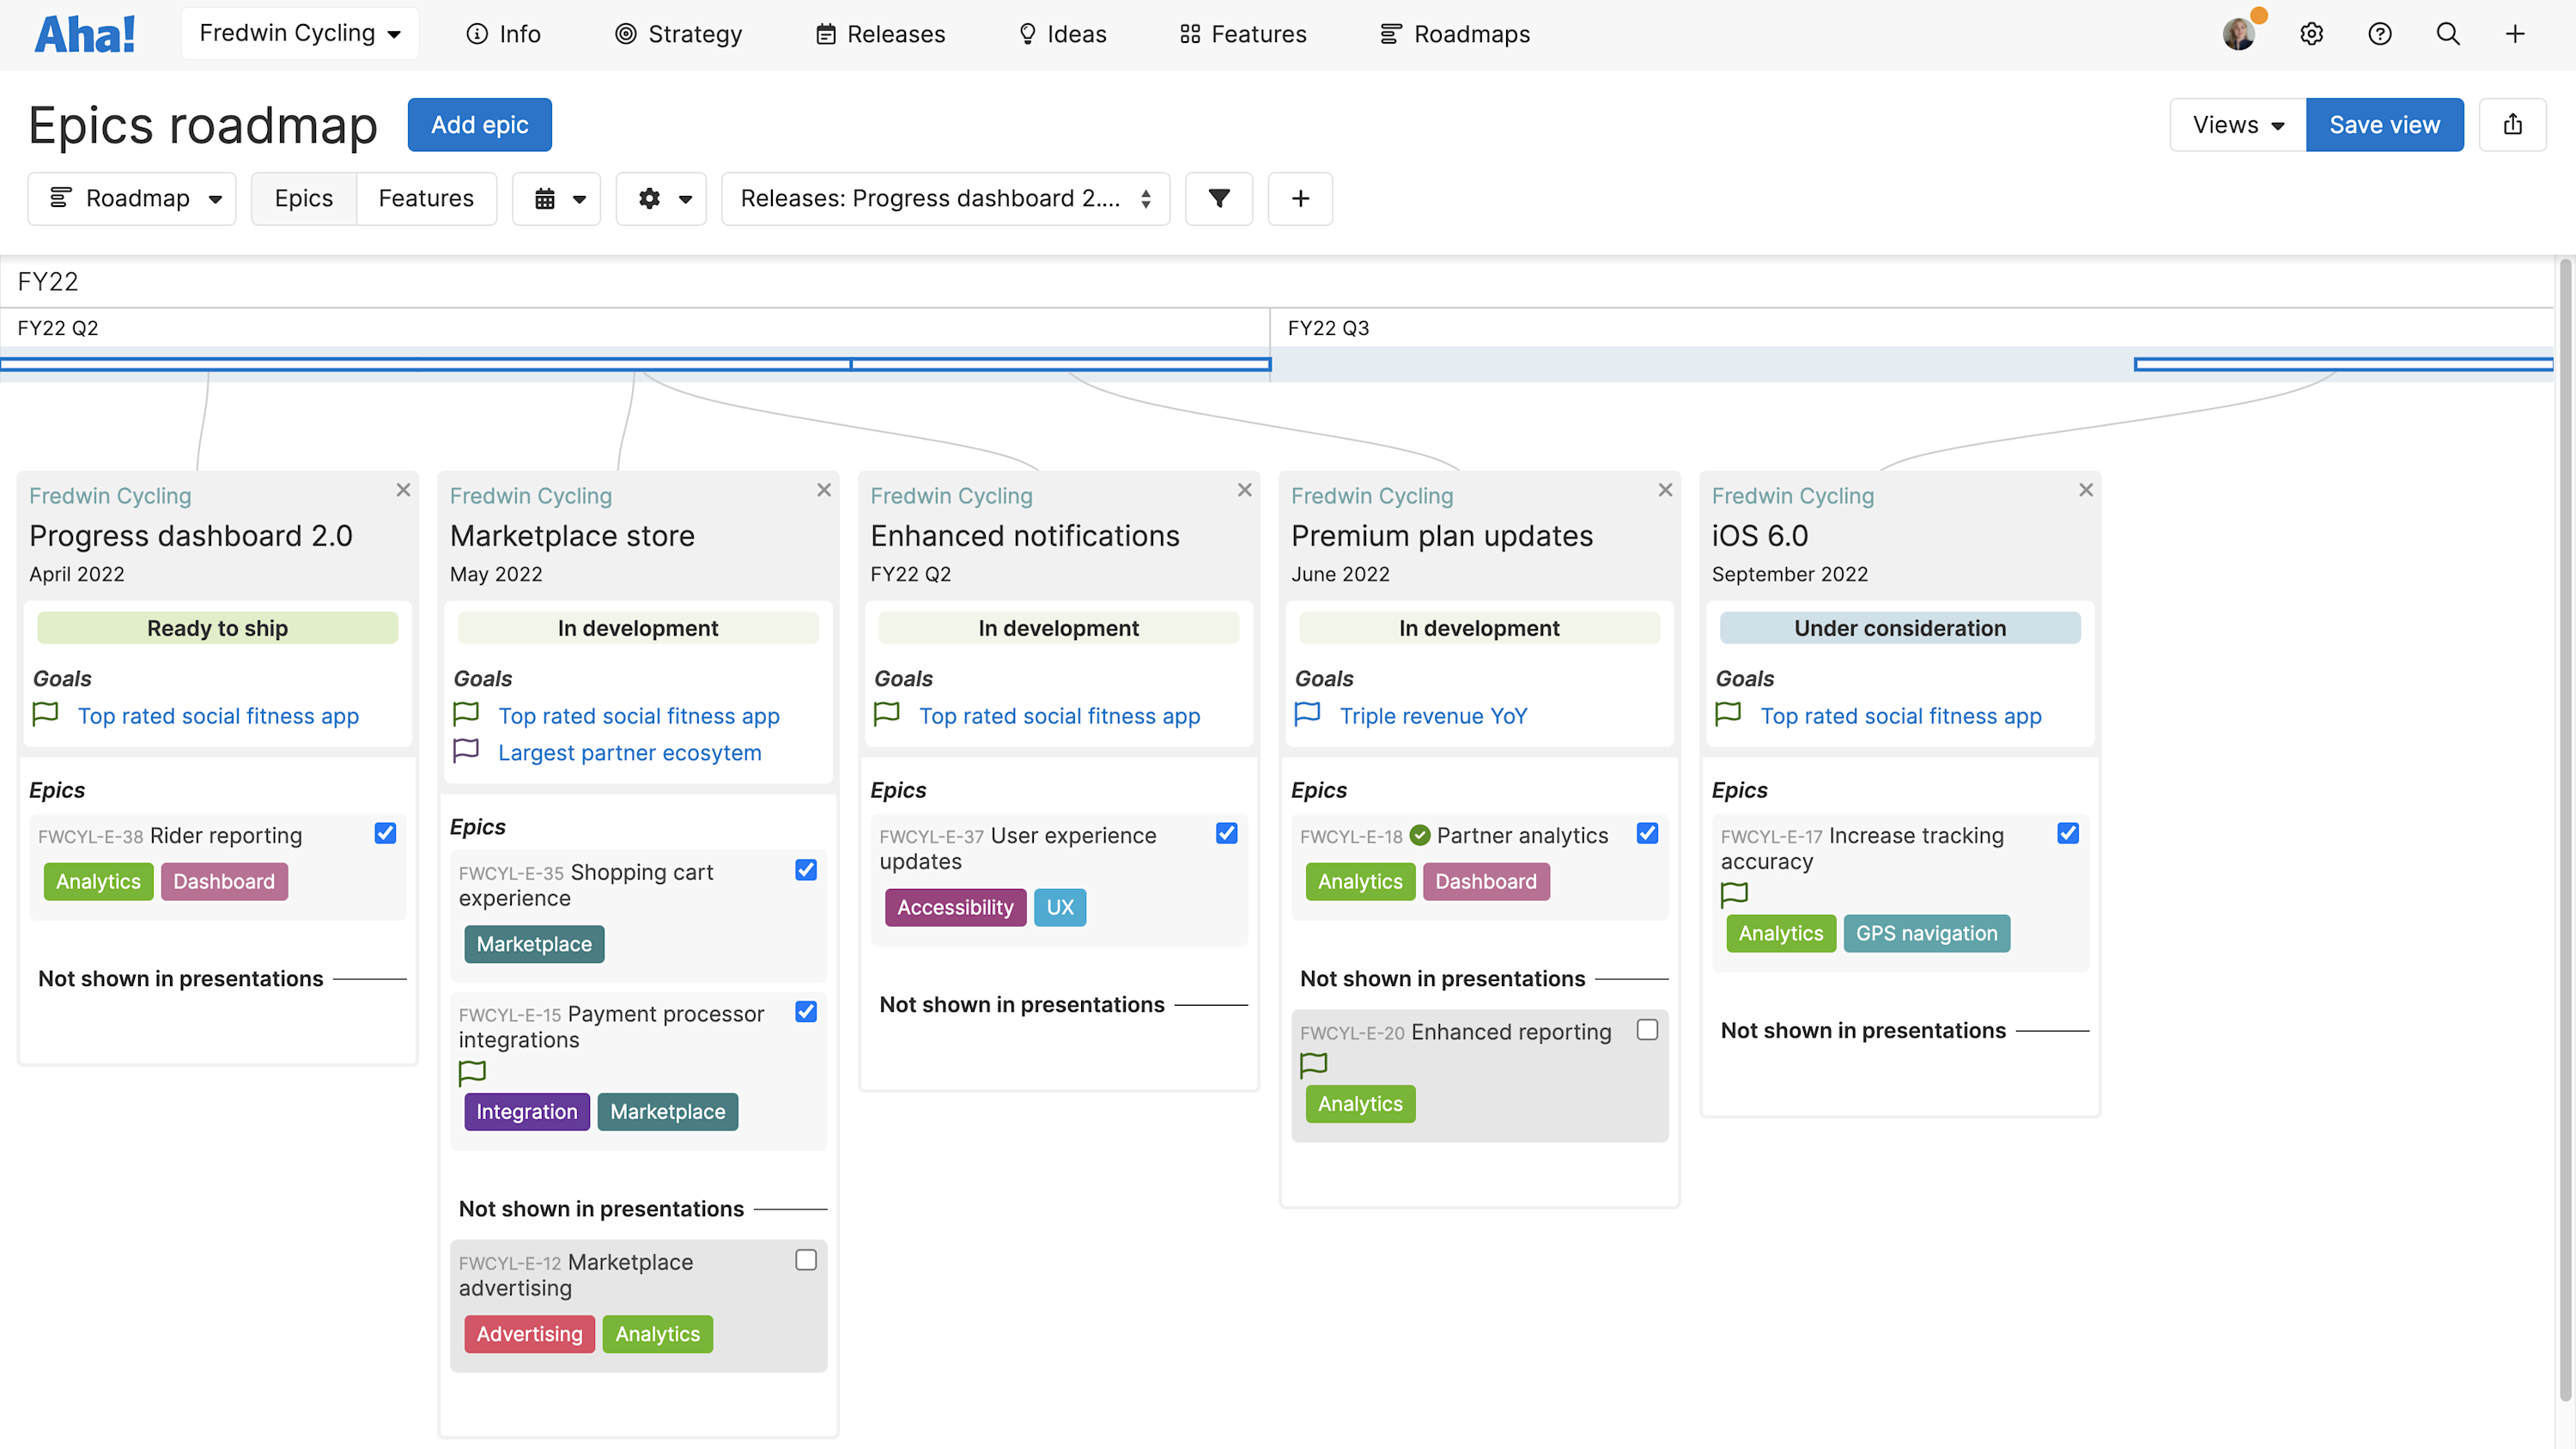Open the share view icon

pos(2514,124)
